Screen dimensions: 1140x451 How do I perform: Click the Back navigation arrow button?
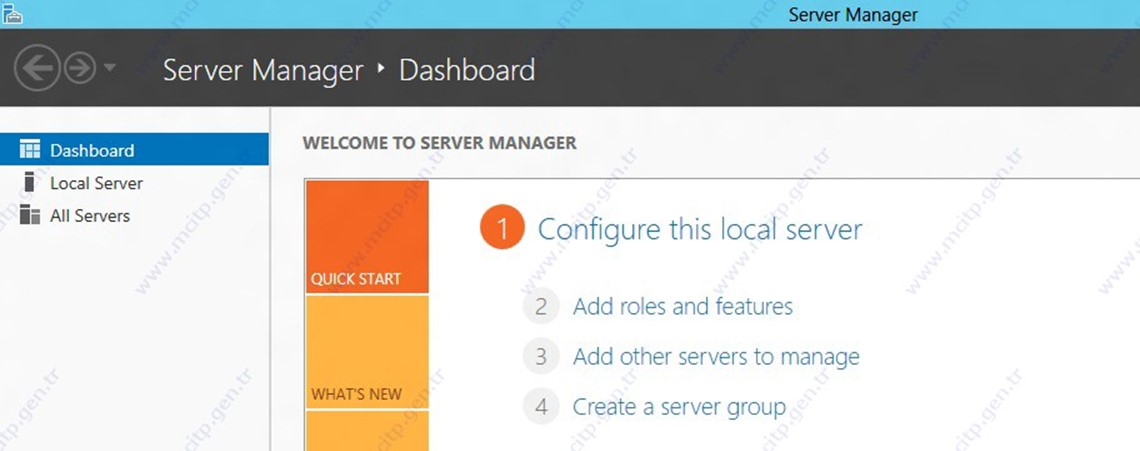pyautogui.click(x=36, y=68)
